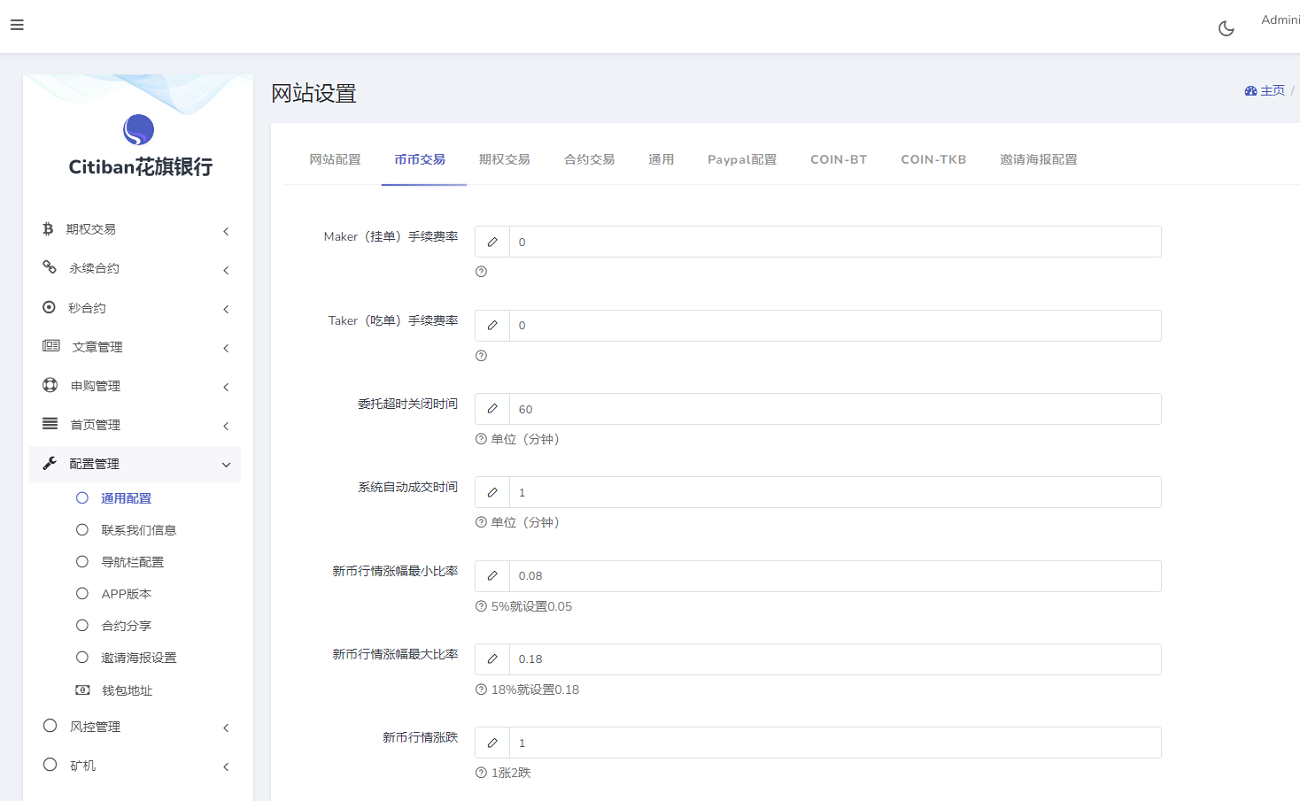This screenshot has height=801, width=1300.
Task: Click the pencil icon for Taker 手续费率
Action: tap(492, 325)
